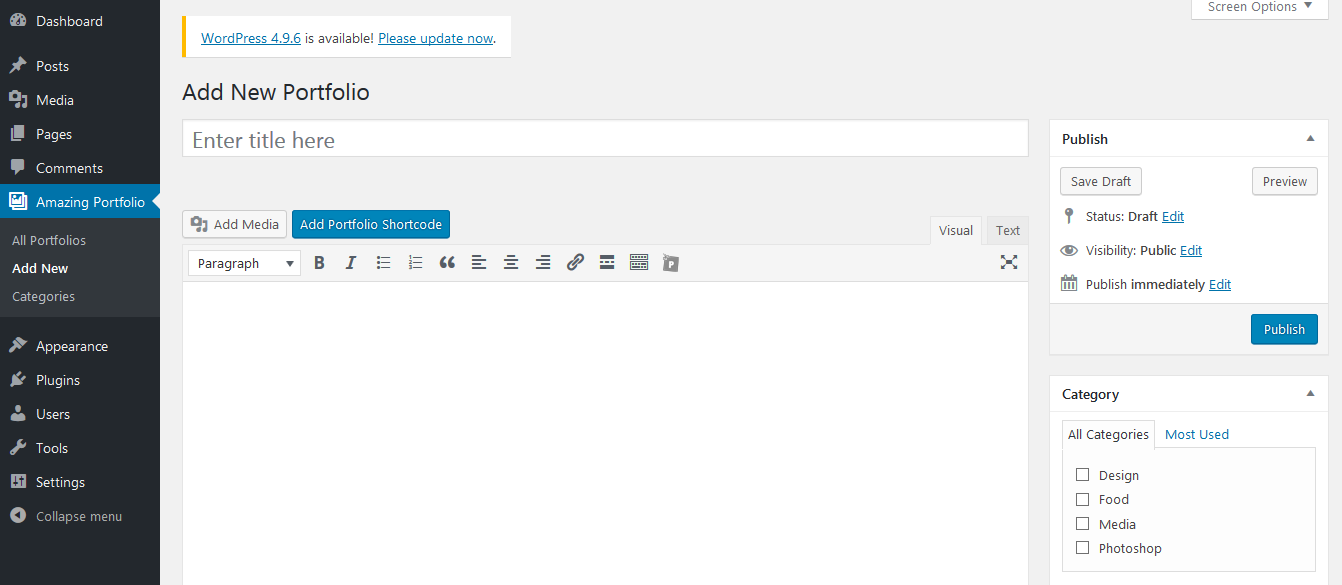This screenshot has width=1342, height=585.
Task: Align text center
Action: 511,263
